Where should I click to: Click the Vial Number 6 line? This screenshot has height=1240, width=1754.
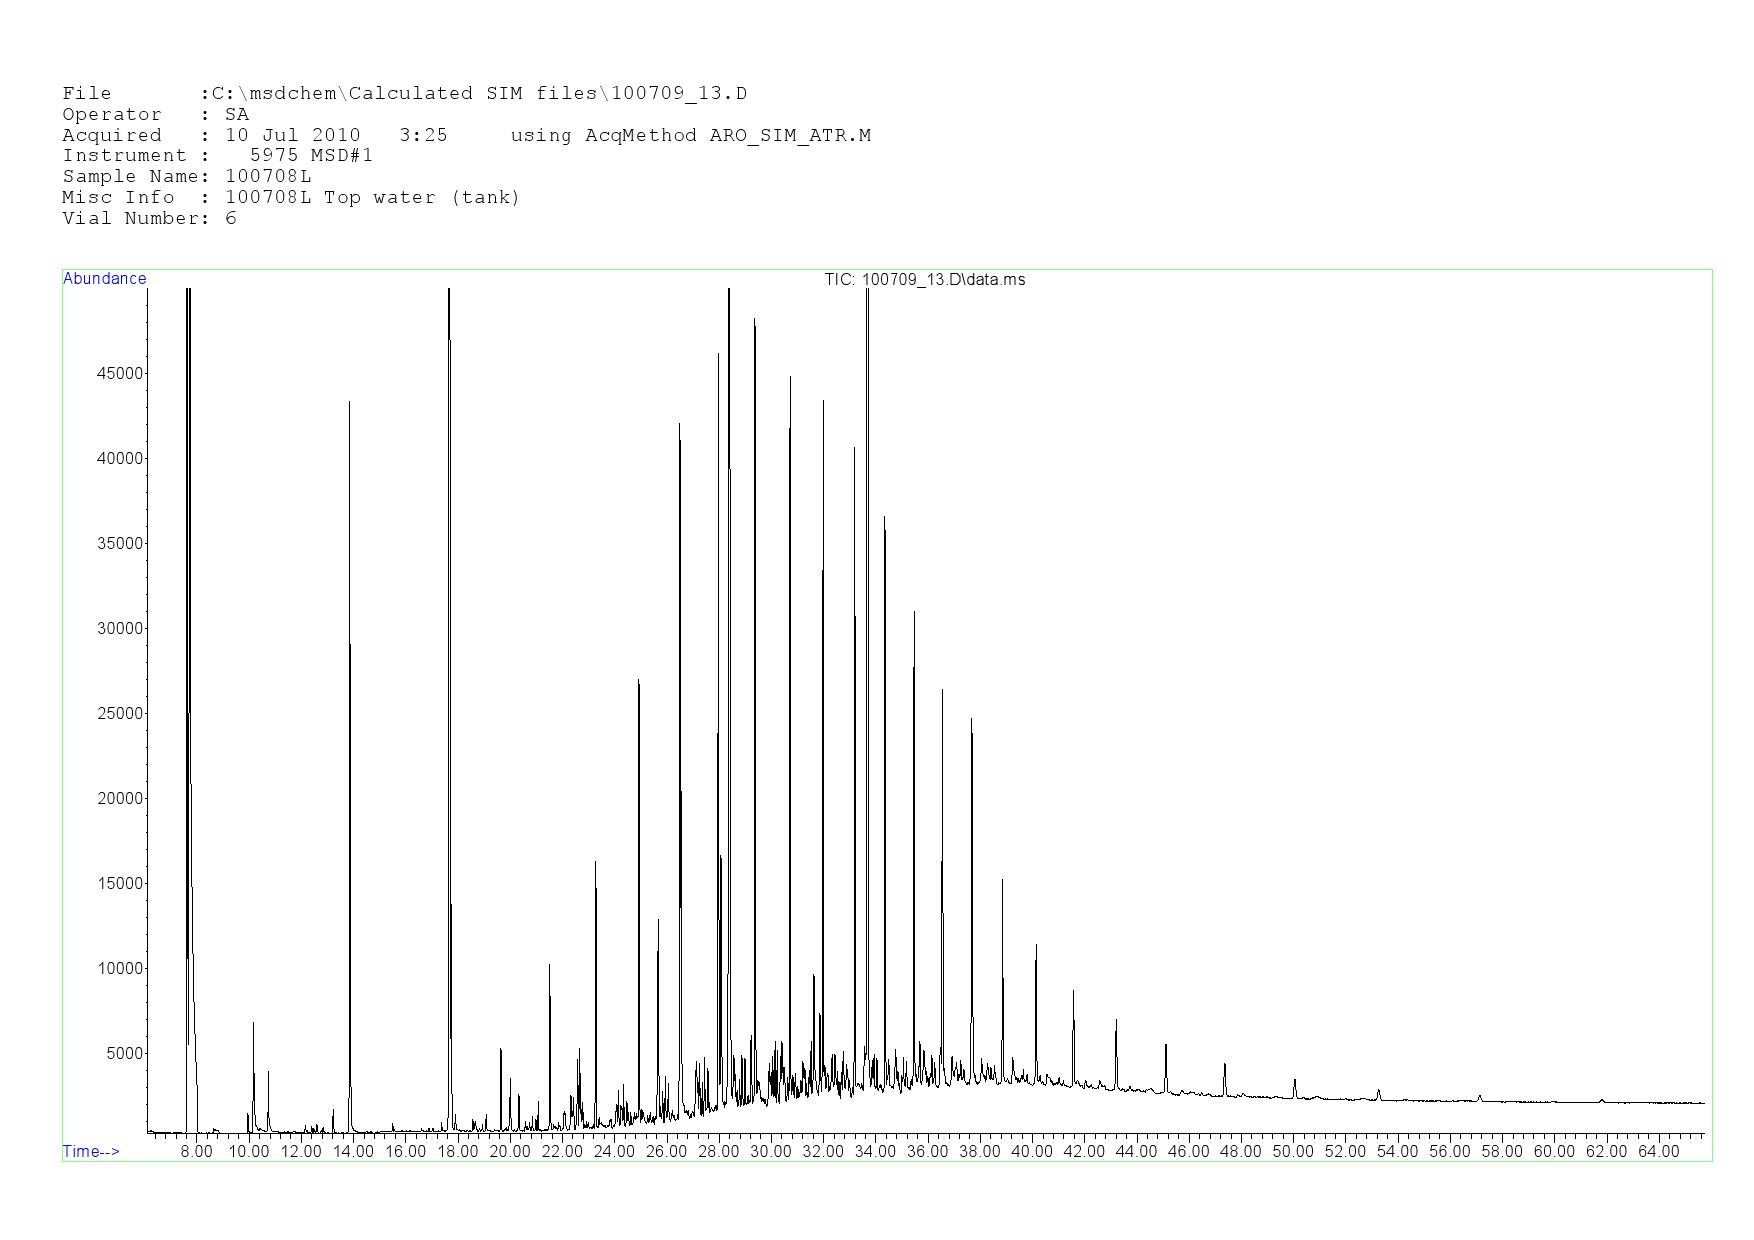tap(149, 219)
